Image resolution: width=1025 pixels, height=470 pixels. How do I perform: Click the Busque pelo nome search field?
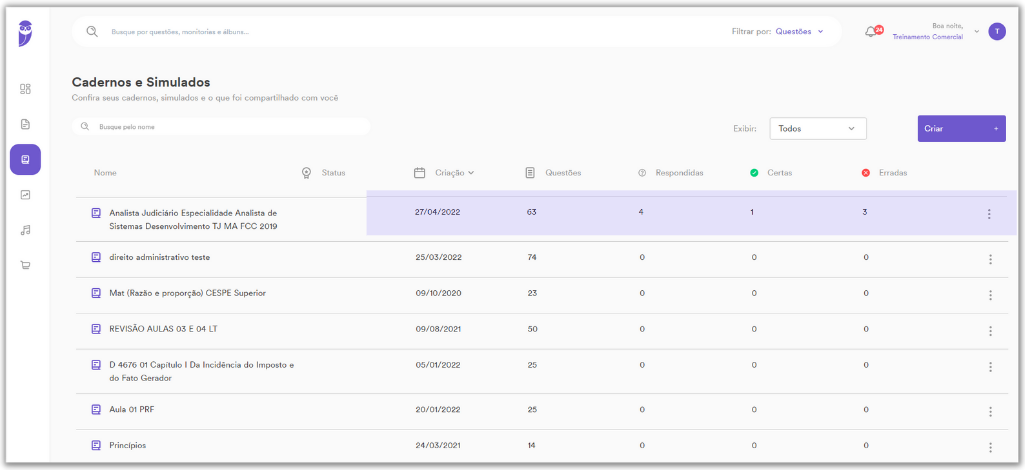[x=221, y=127]
